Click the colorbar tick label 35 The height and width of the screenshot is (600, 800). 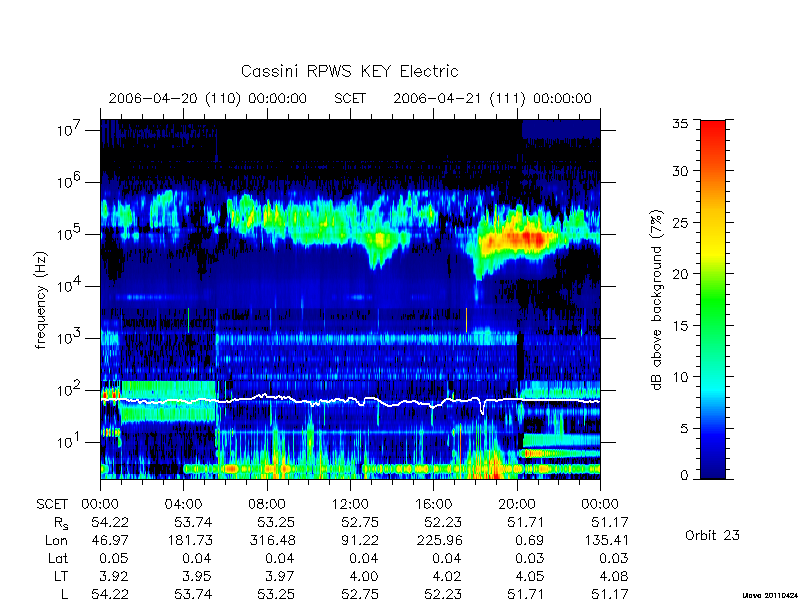679,123
